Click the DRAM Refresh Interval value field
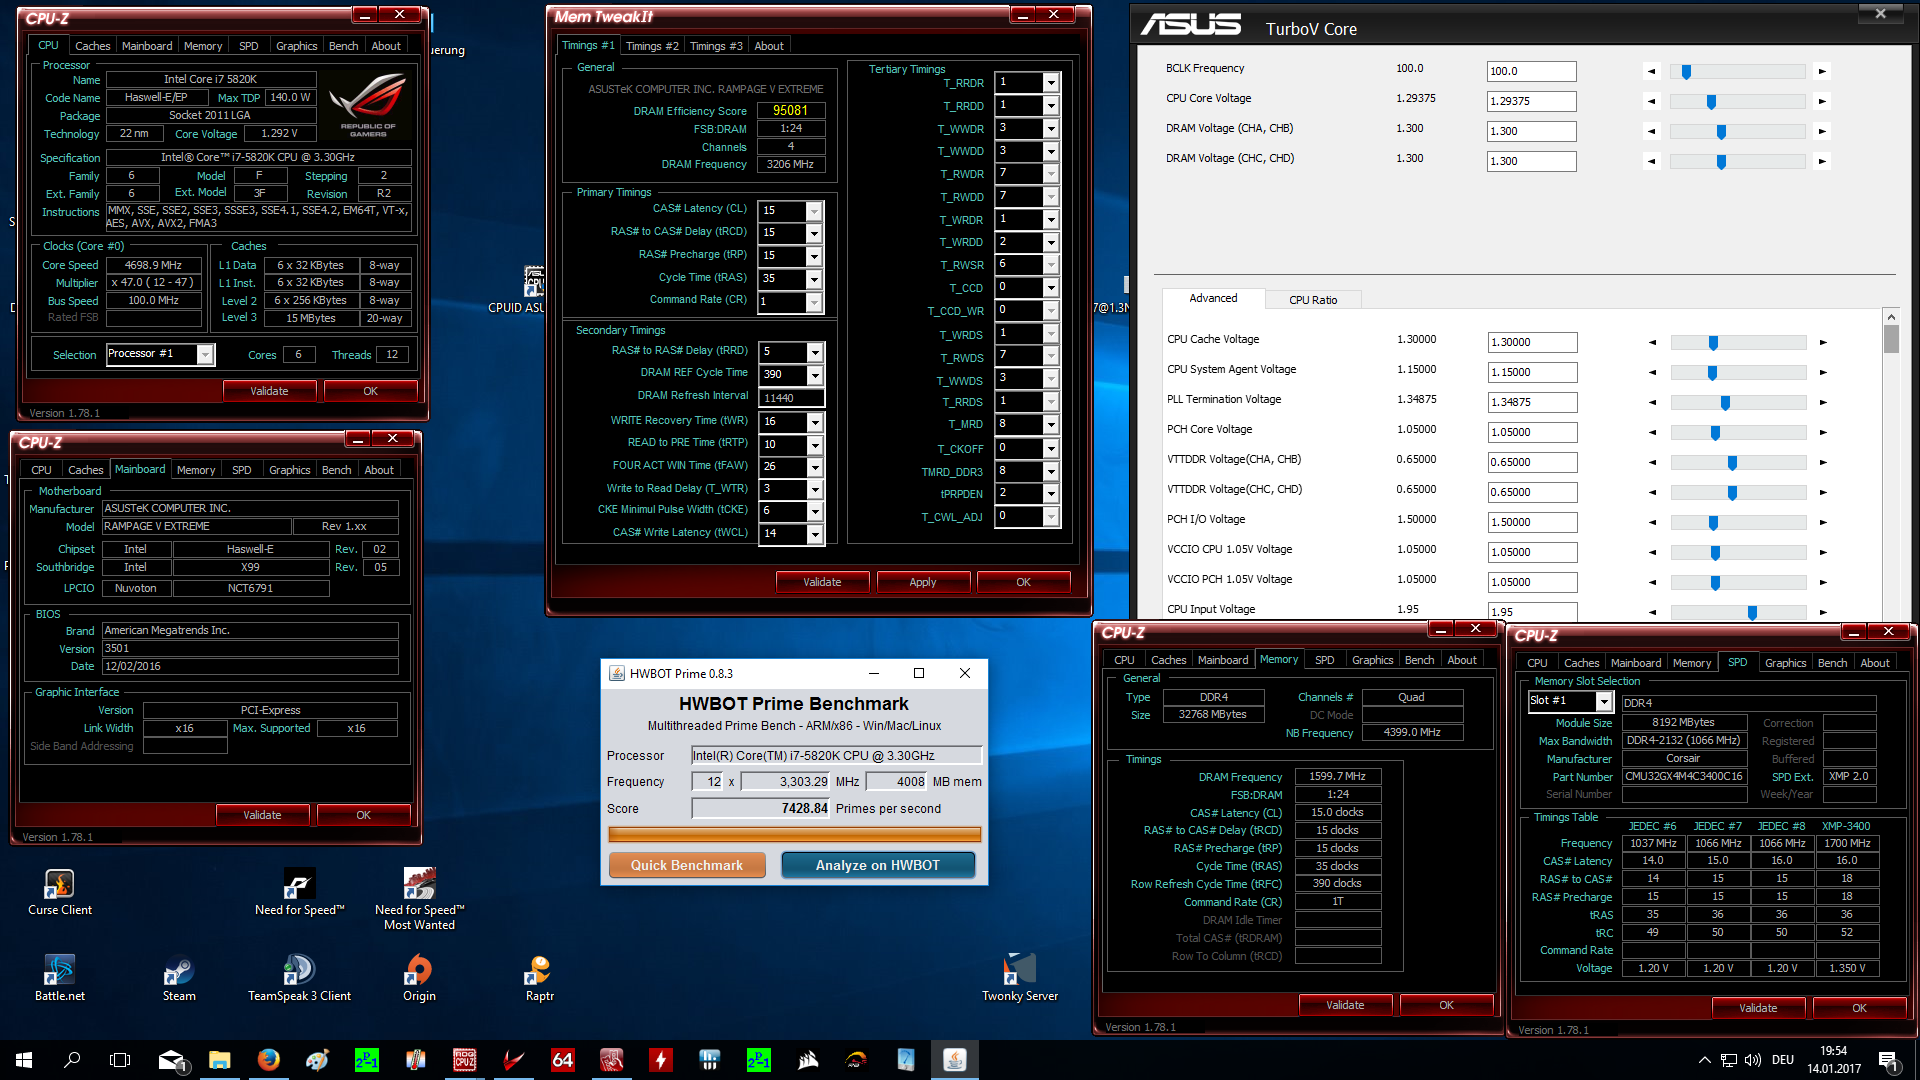 [x=792, y=398]
